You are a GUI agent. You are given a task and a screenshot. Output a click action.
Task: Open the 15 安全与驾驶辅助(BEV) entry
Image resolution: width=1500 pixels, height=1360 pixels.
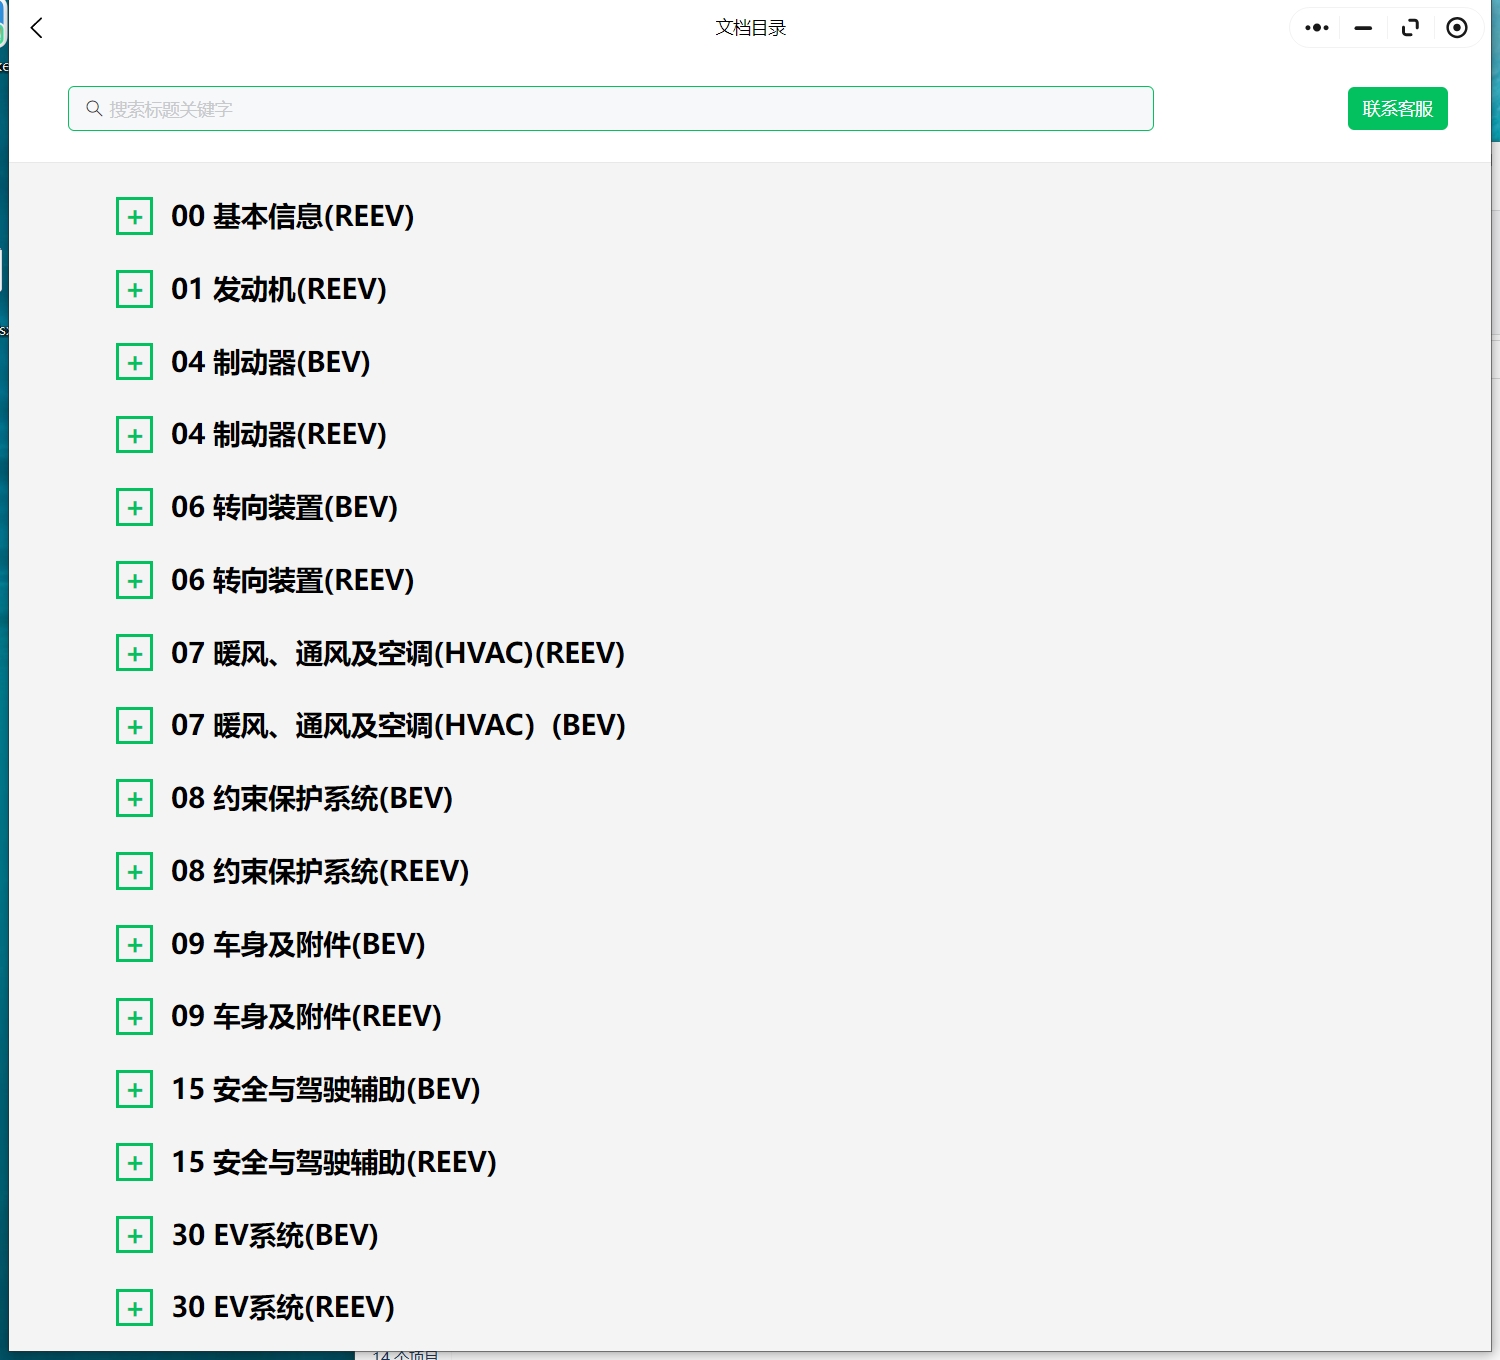pos(326,1090)
